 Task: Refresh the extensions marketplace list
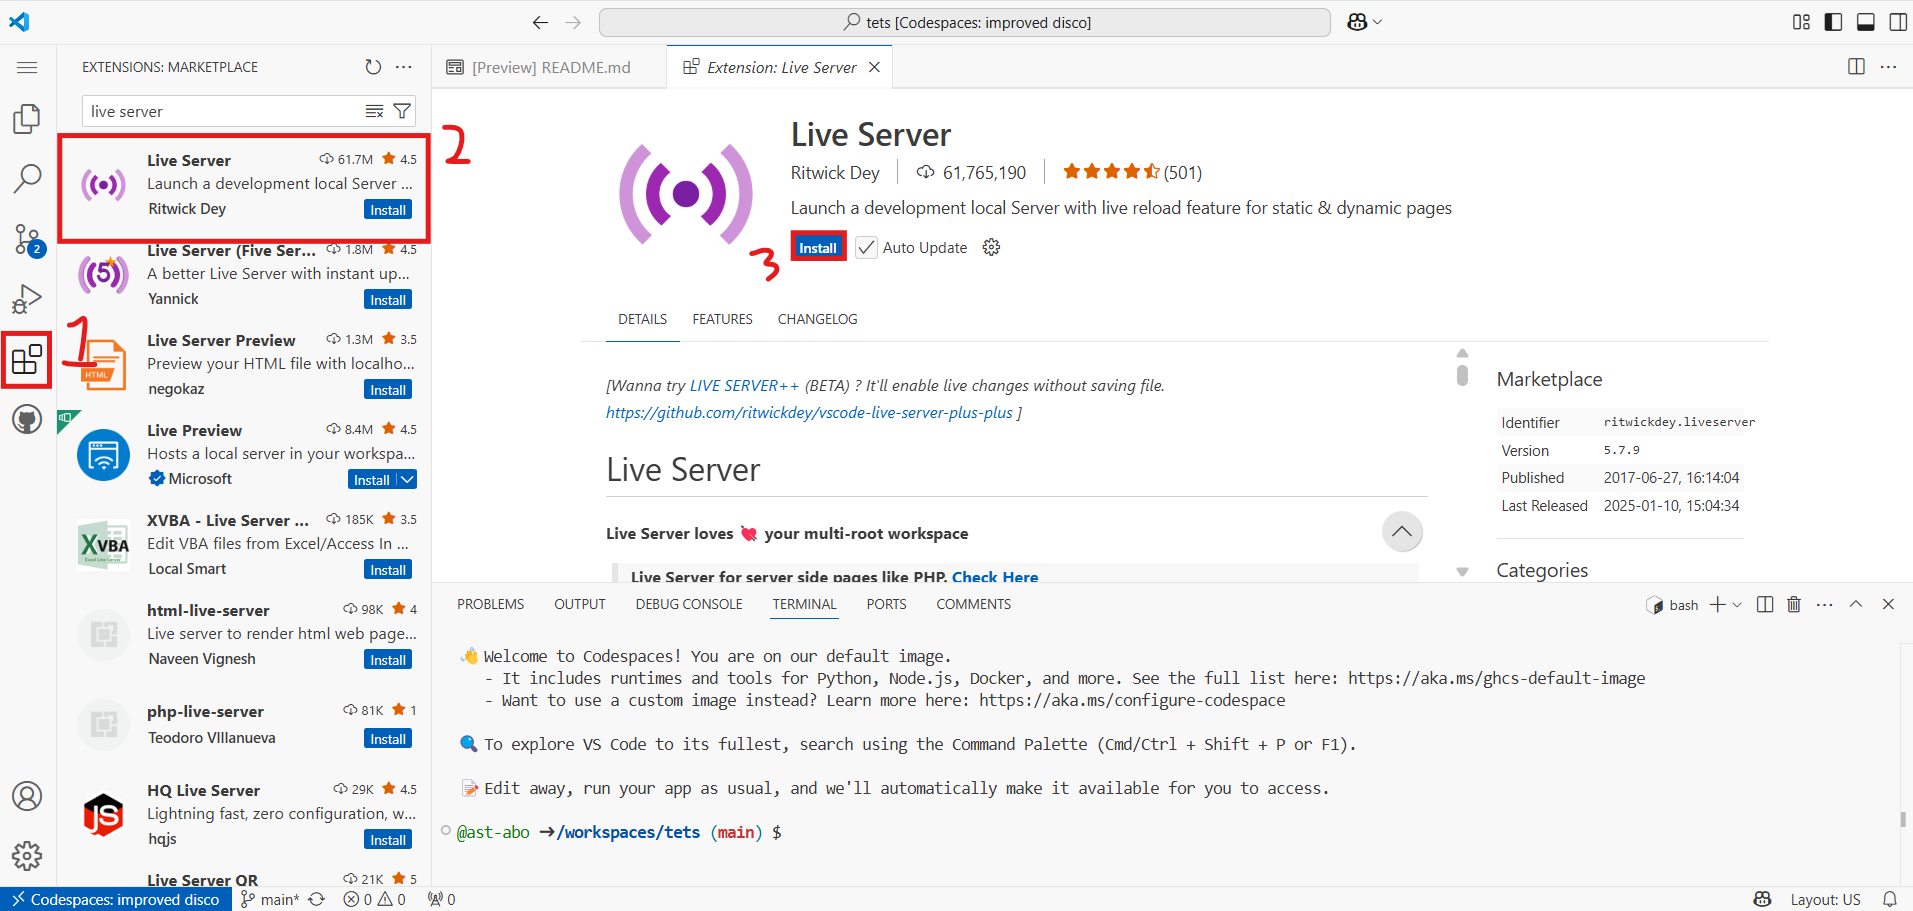tap(373, 67)
